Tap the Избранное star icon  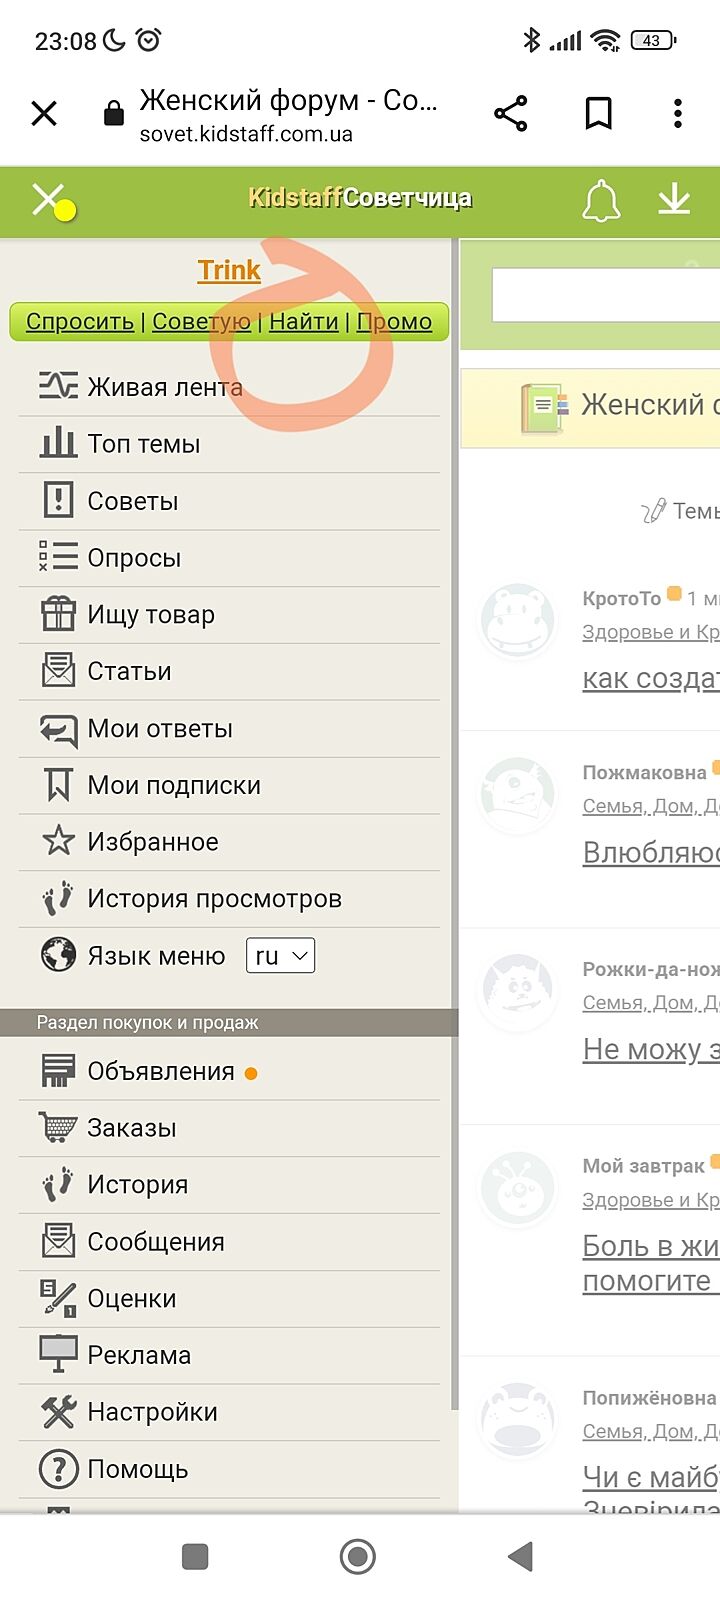[x=58, y=841]
